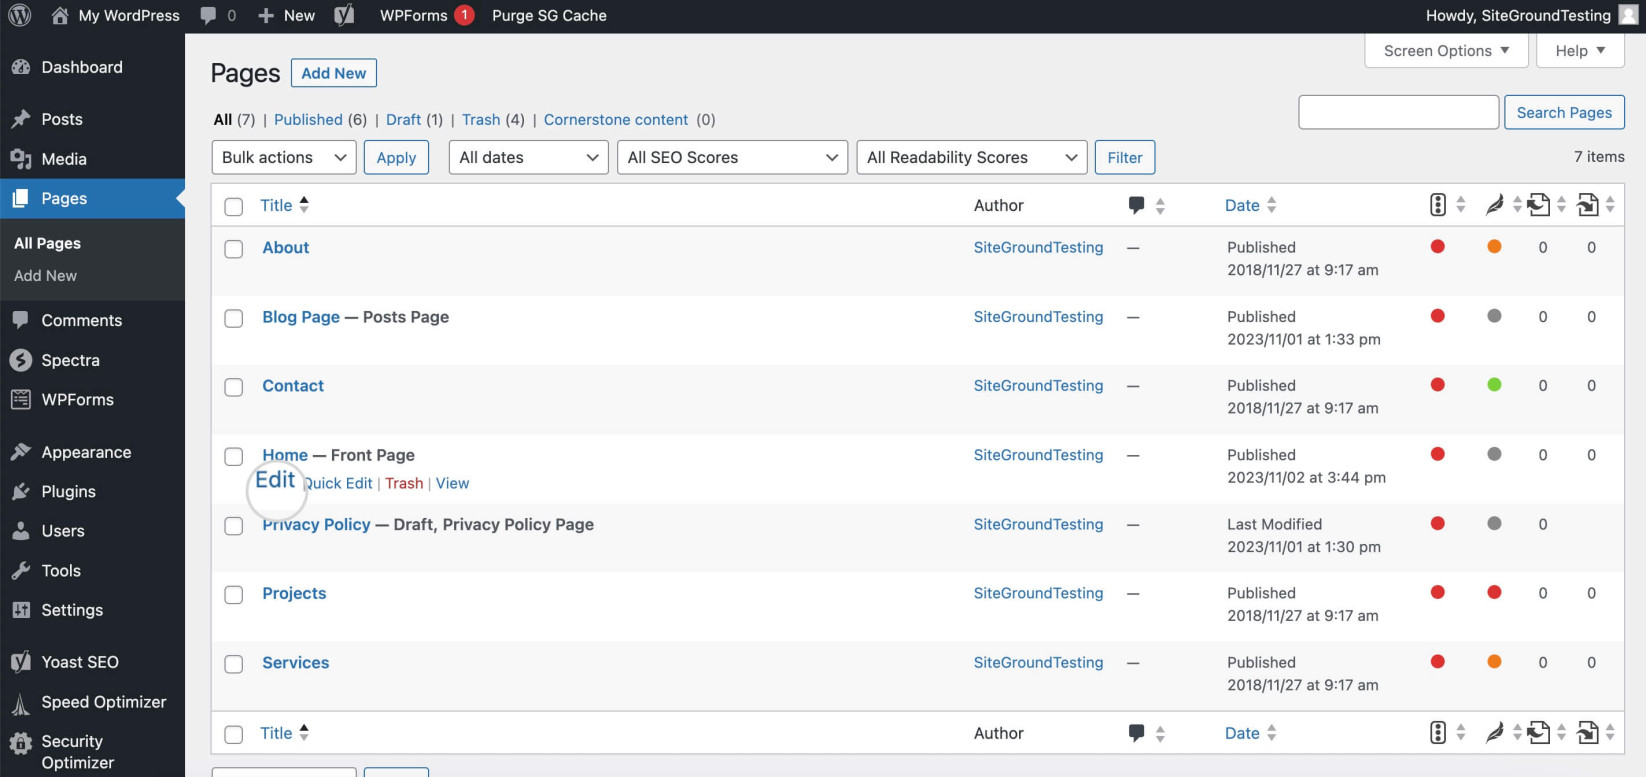Open the Pages sidebar menu
The image size is (1646, 777).
coord(92,198)
